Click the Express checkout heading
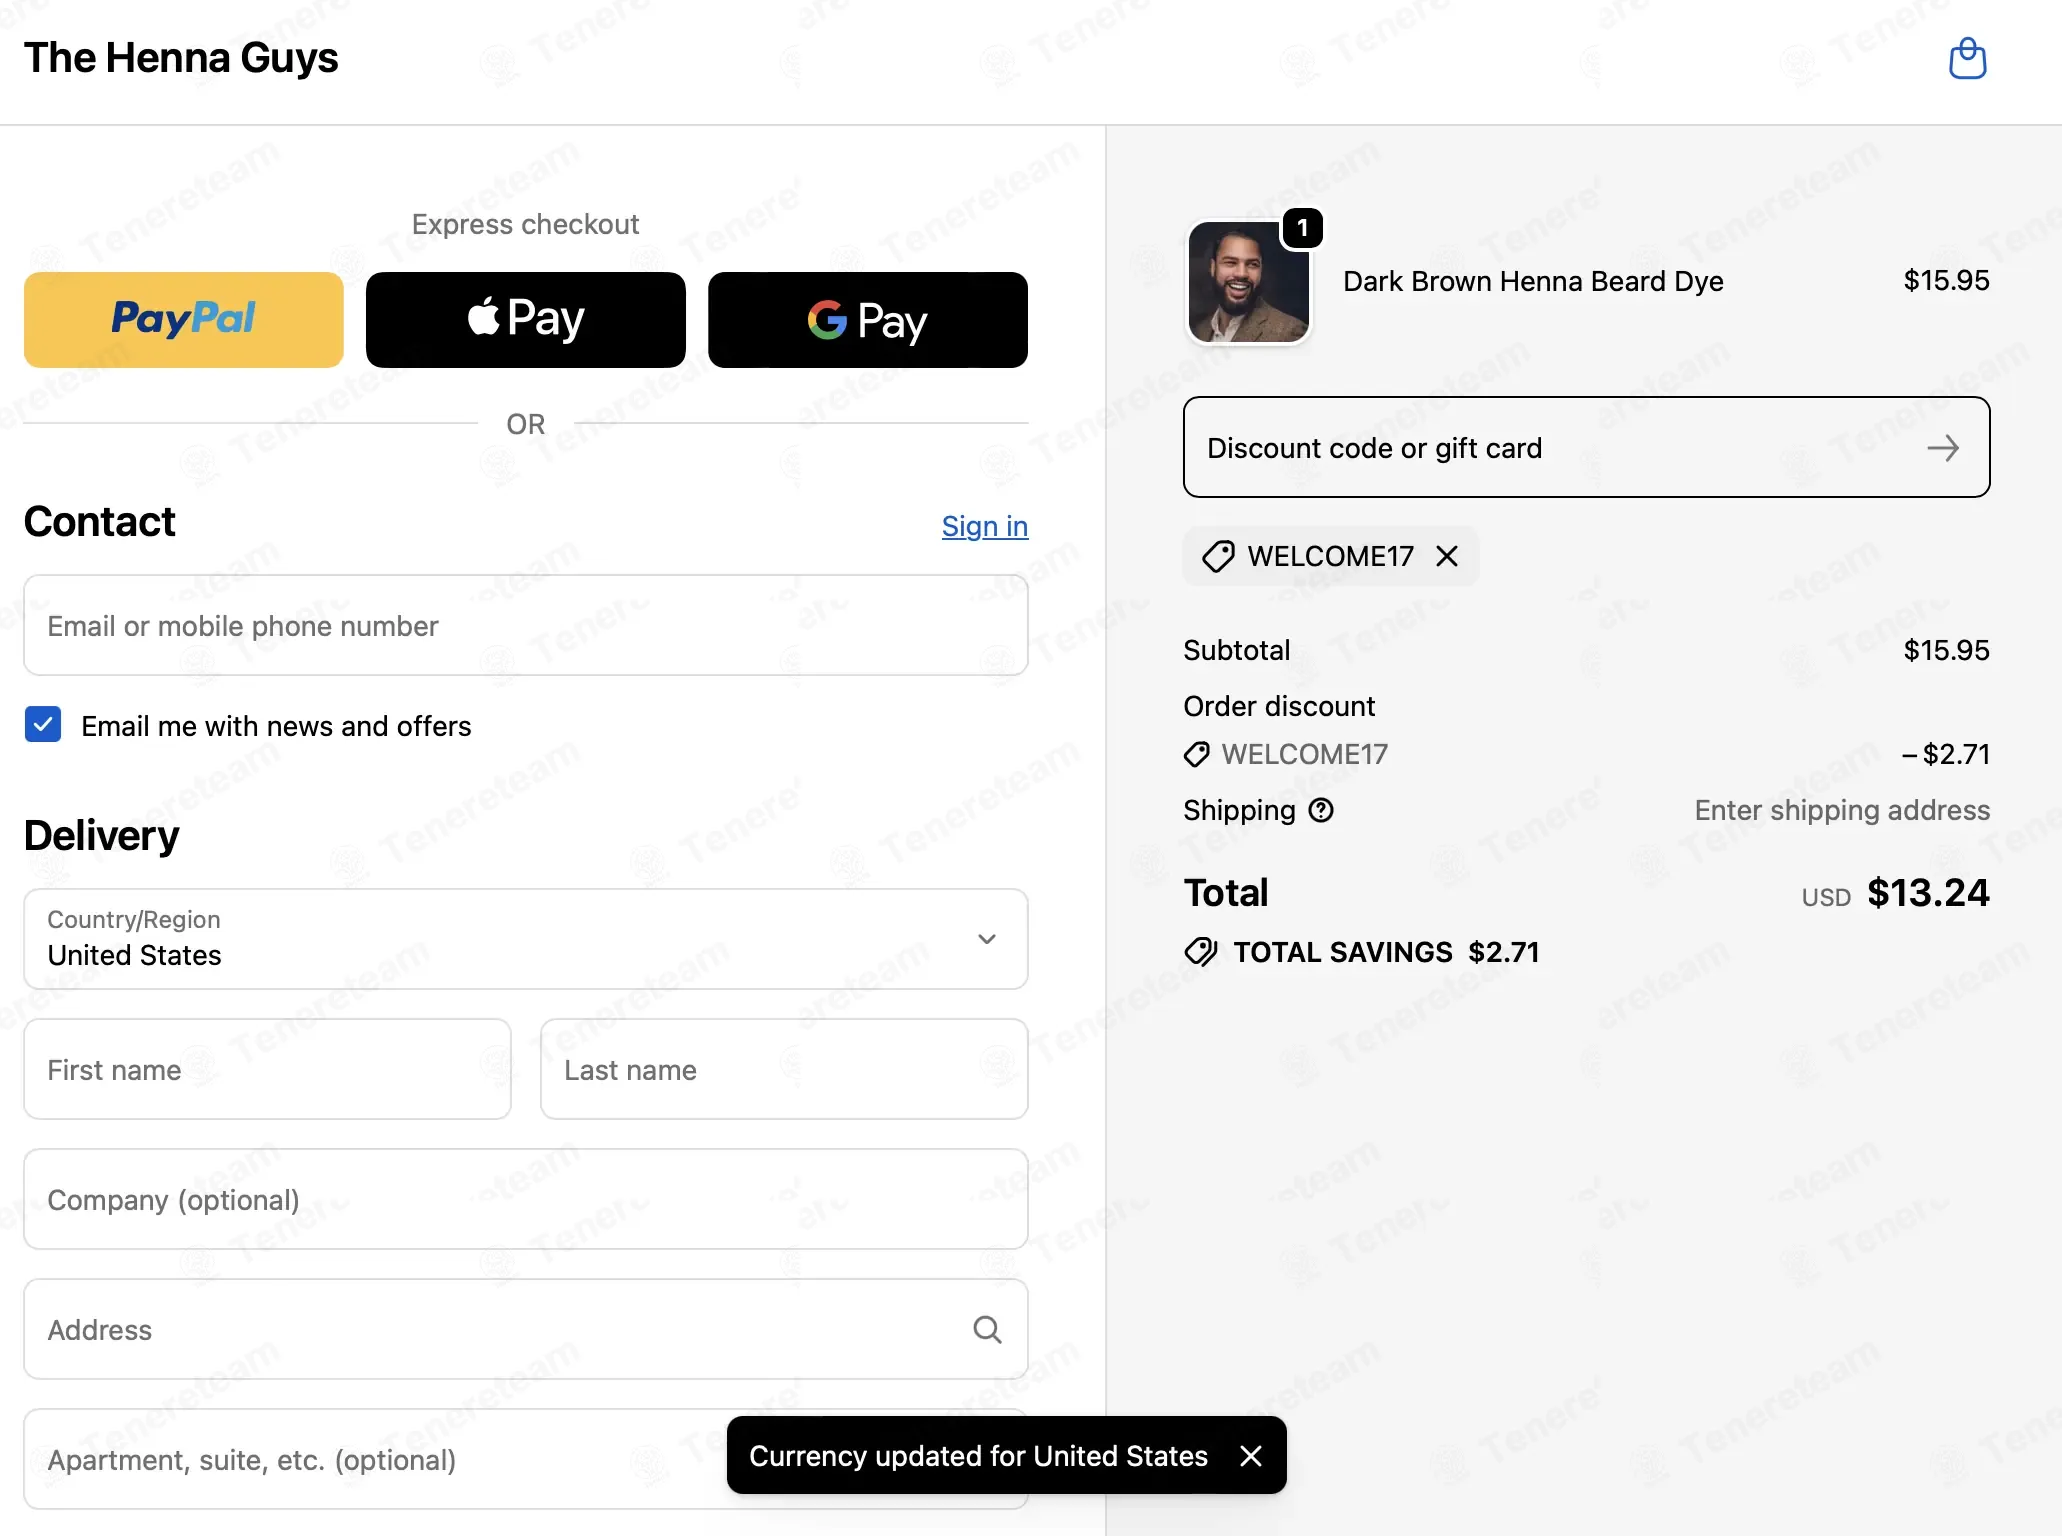Screen dimensions: 2062x1536 526,224
